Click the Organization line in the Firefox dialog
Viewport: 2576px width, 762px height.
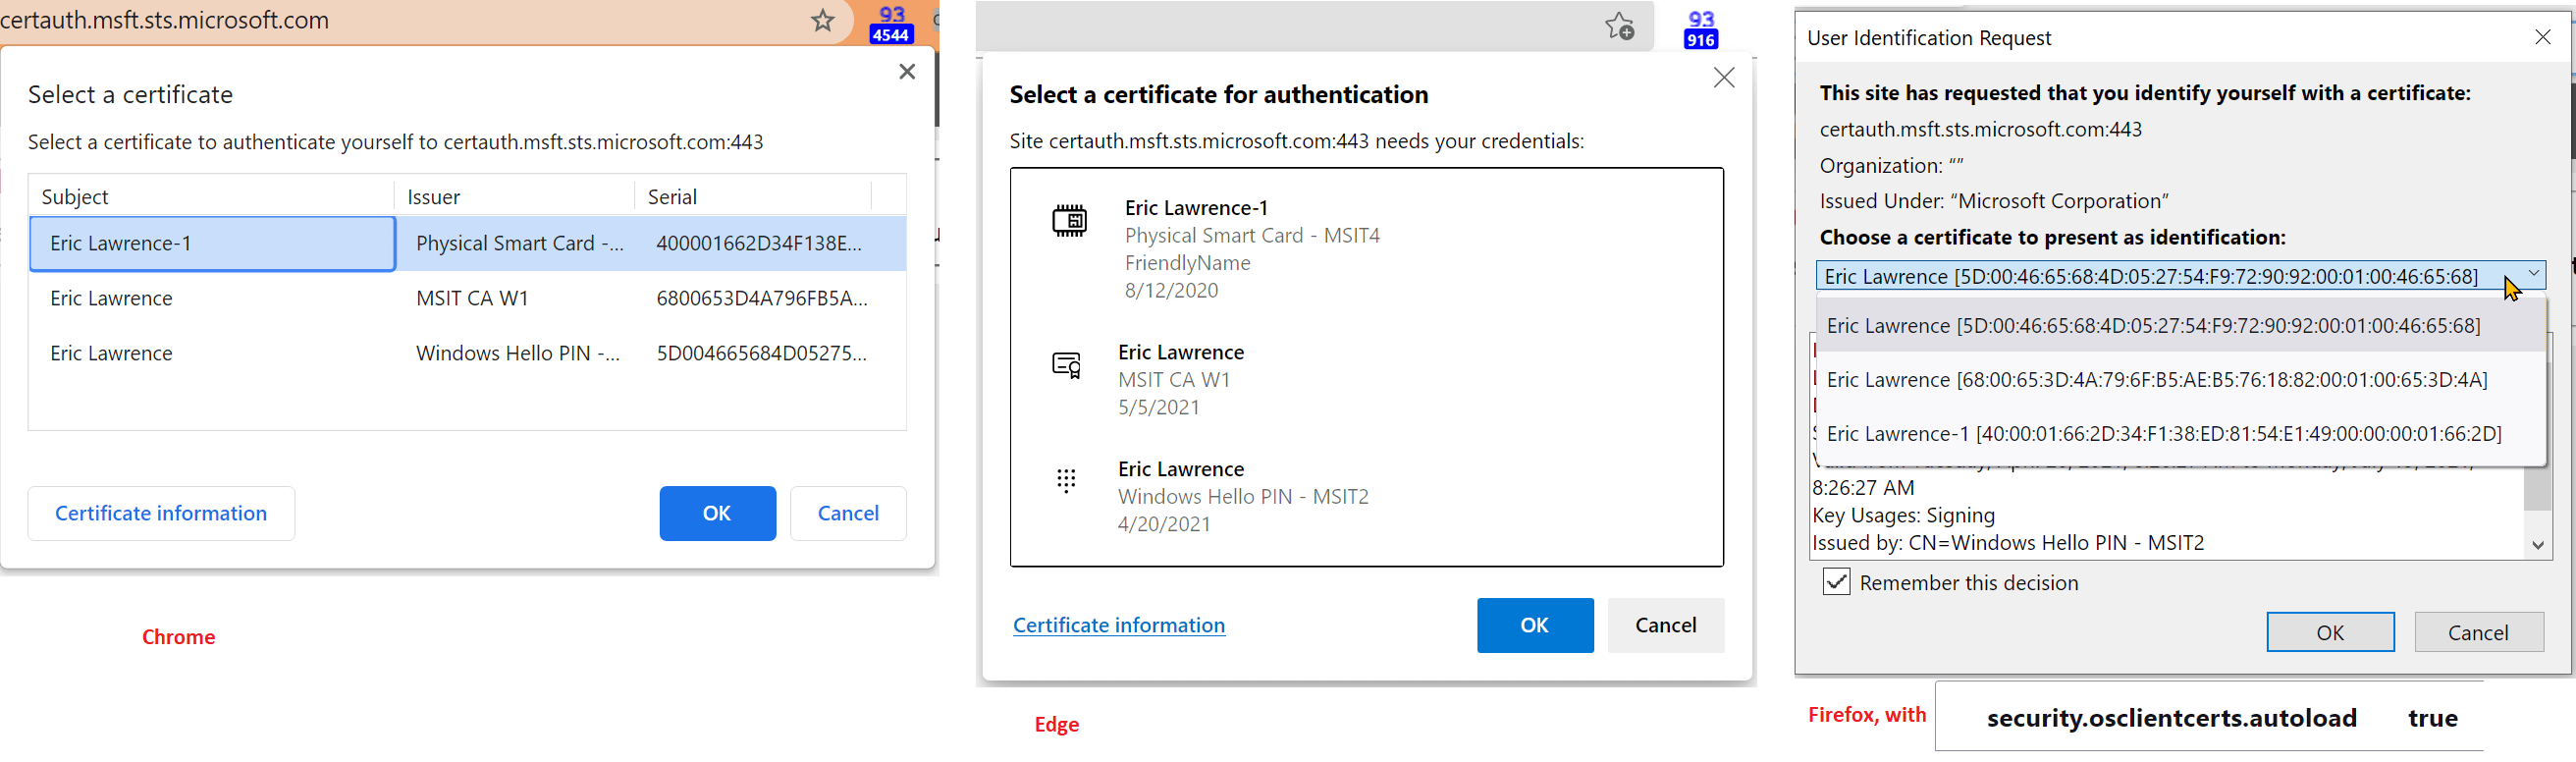coord(1891,165)
